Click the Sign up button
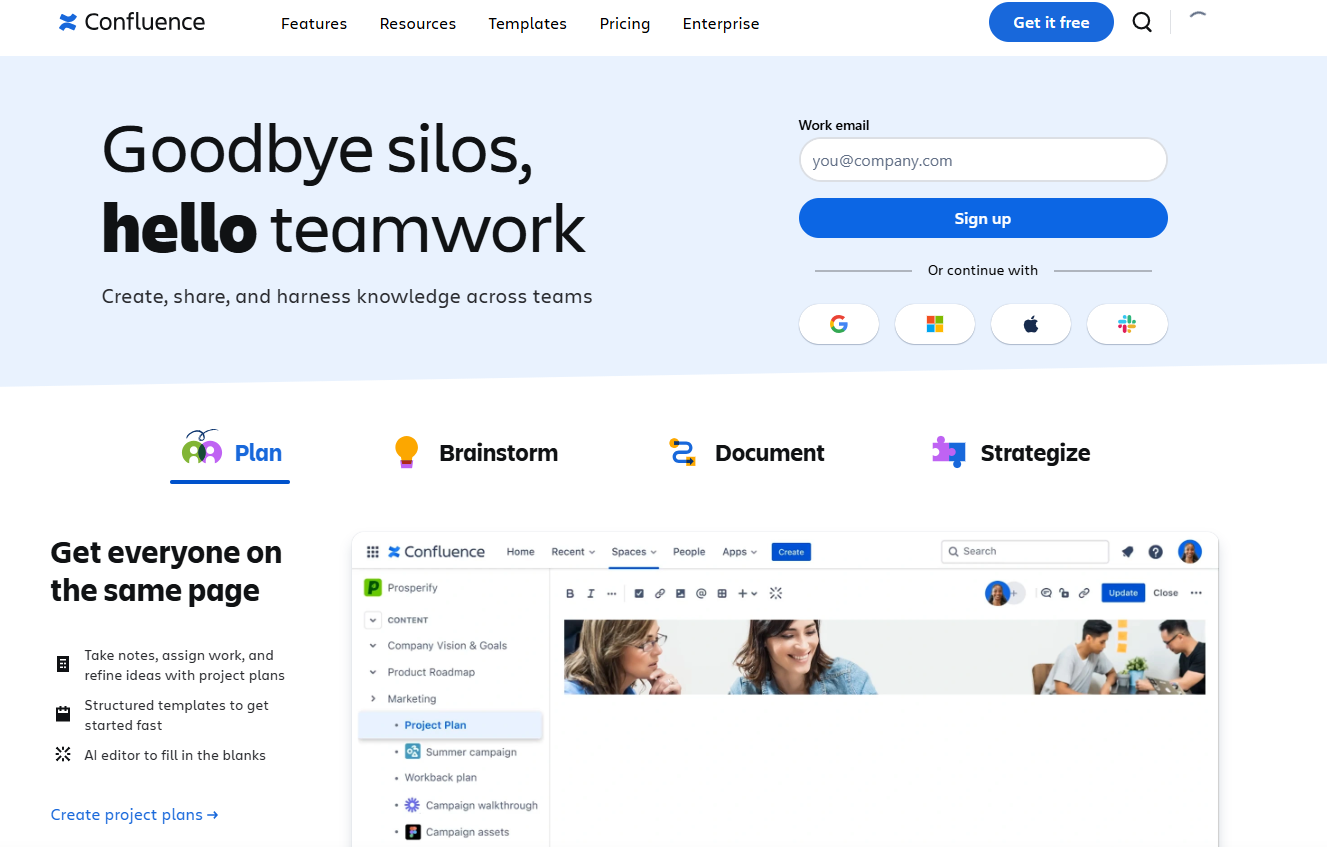Image resolution: width=1327 pixels, height=847 pixels. [x=983, y=218]
